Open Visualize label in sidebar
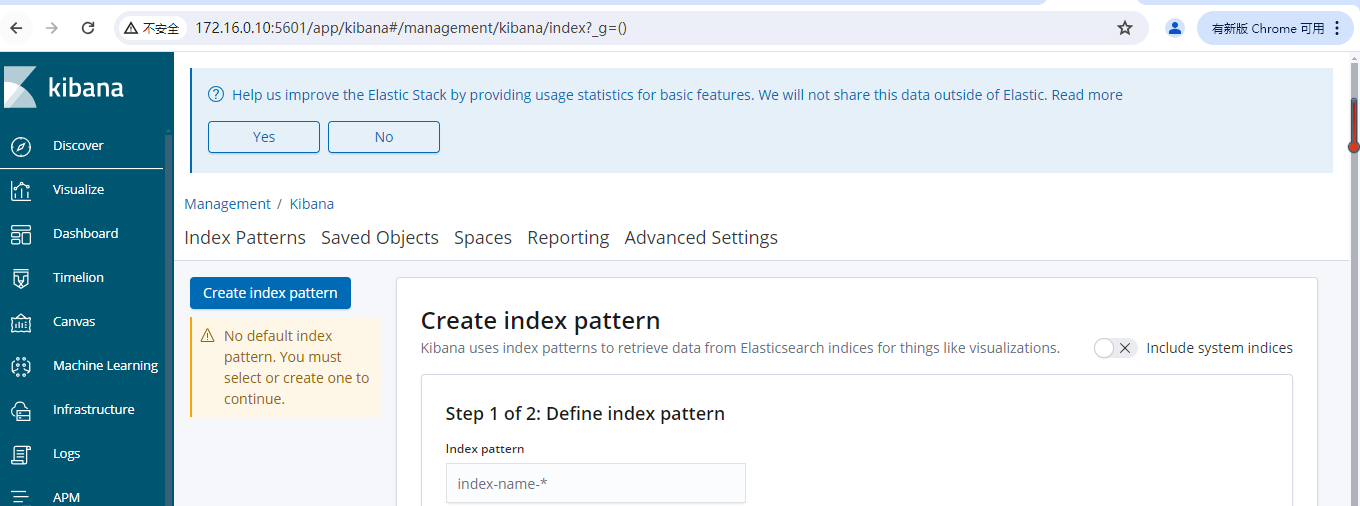This screenshot has width=1360, height=506. [x=78, y=190]
